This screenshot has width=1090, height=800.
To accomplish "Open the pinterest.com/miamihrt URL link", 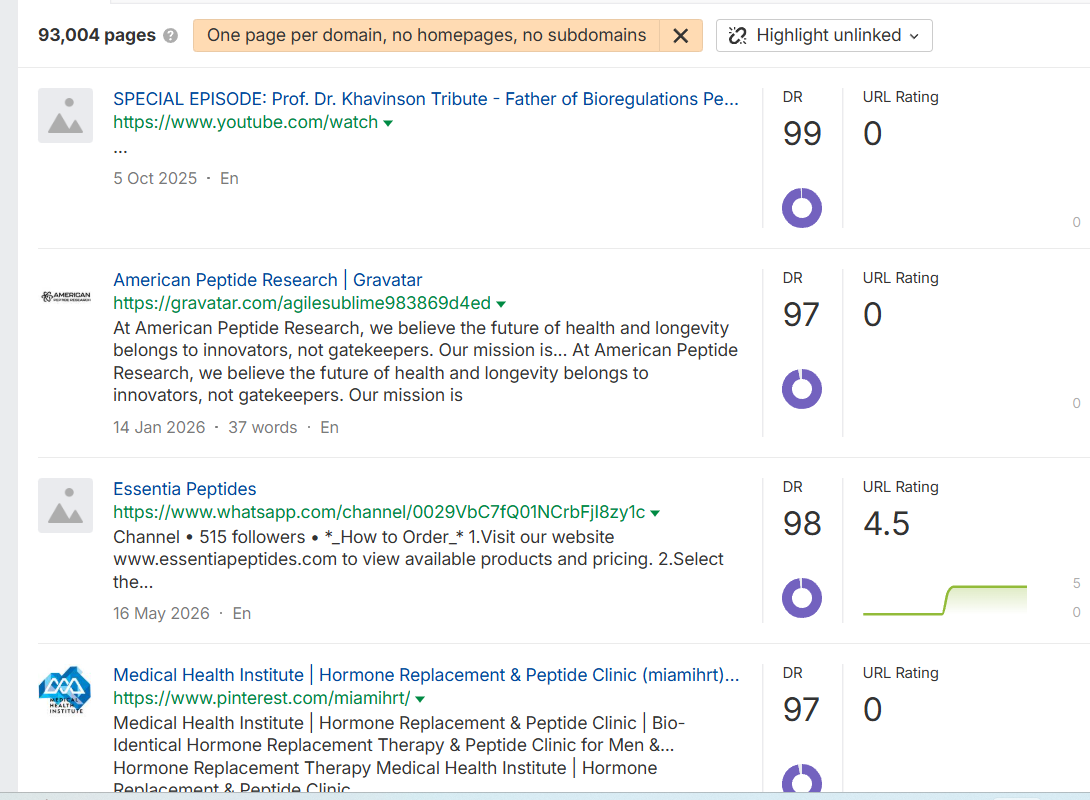I will point(261,698).
